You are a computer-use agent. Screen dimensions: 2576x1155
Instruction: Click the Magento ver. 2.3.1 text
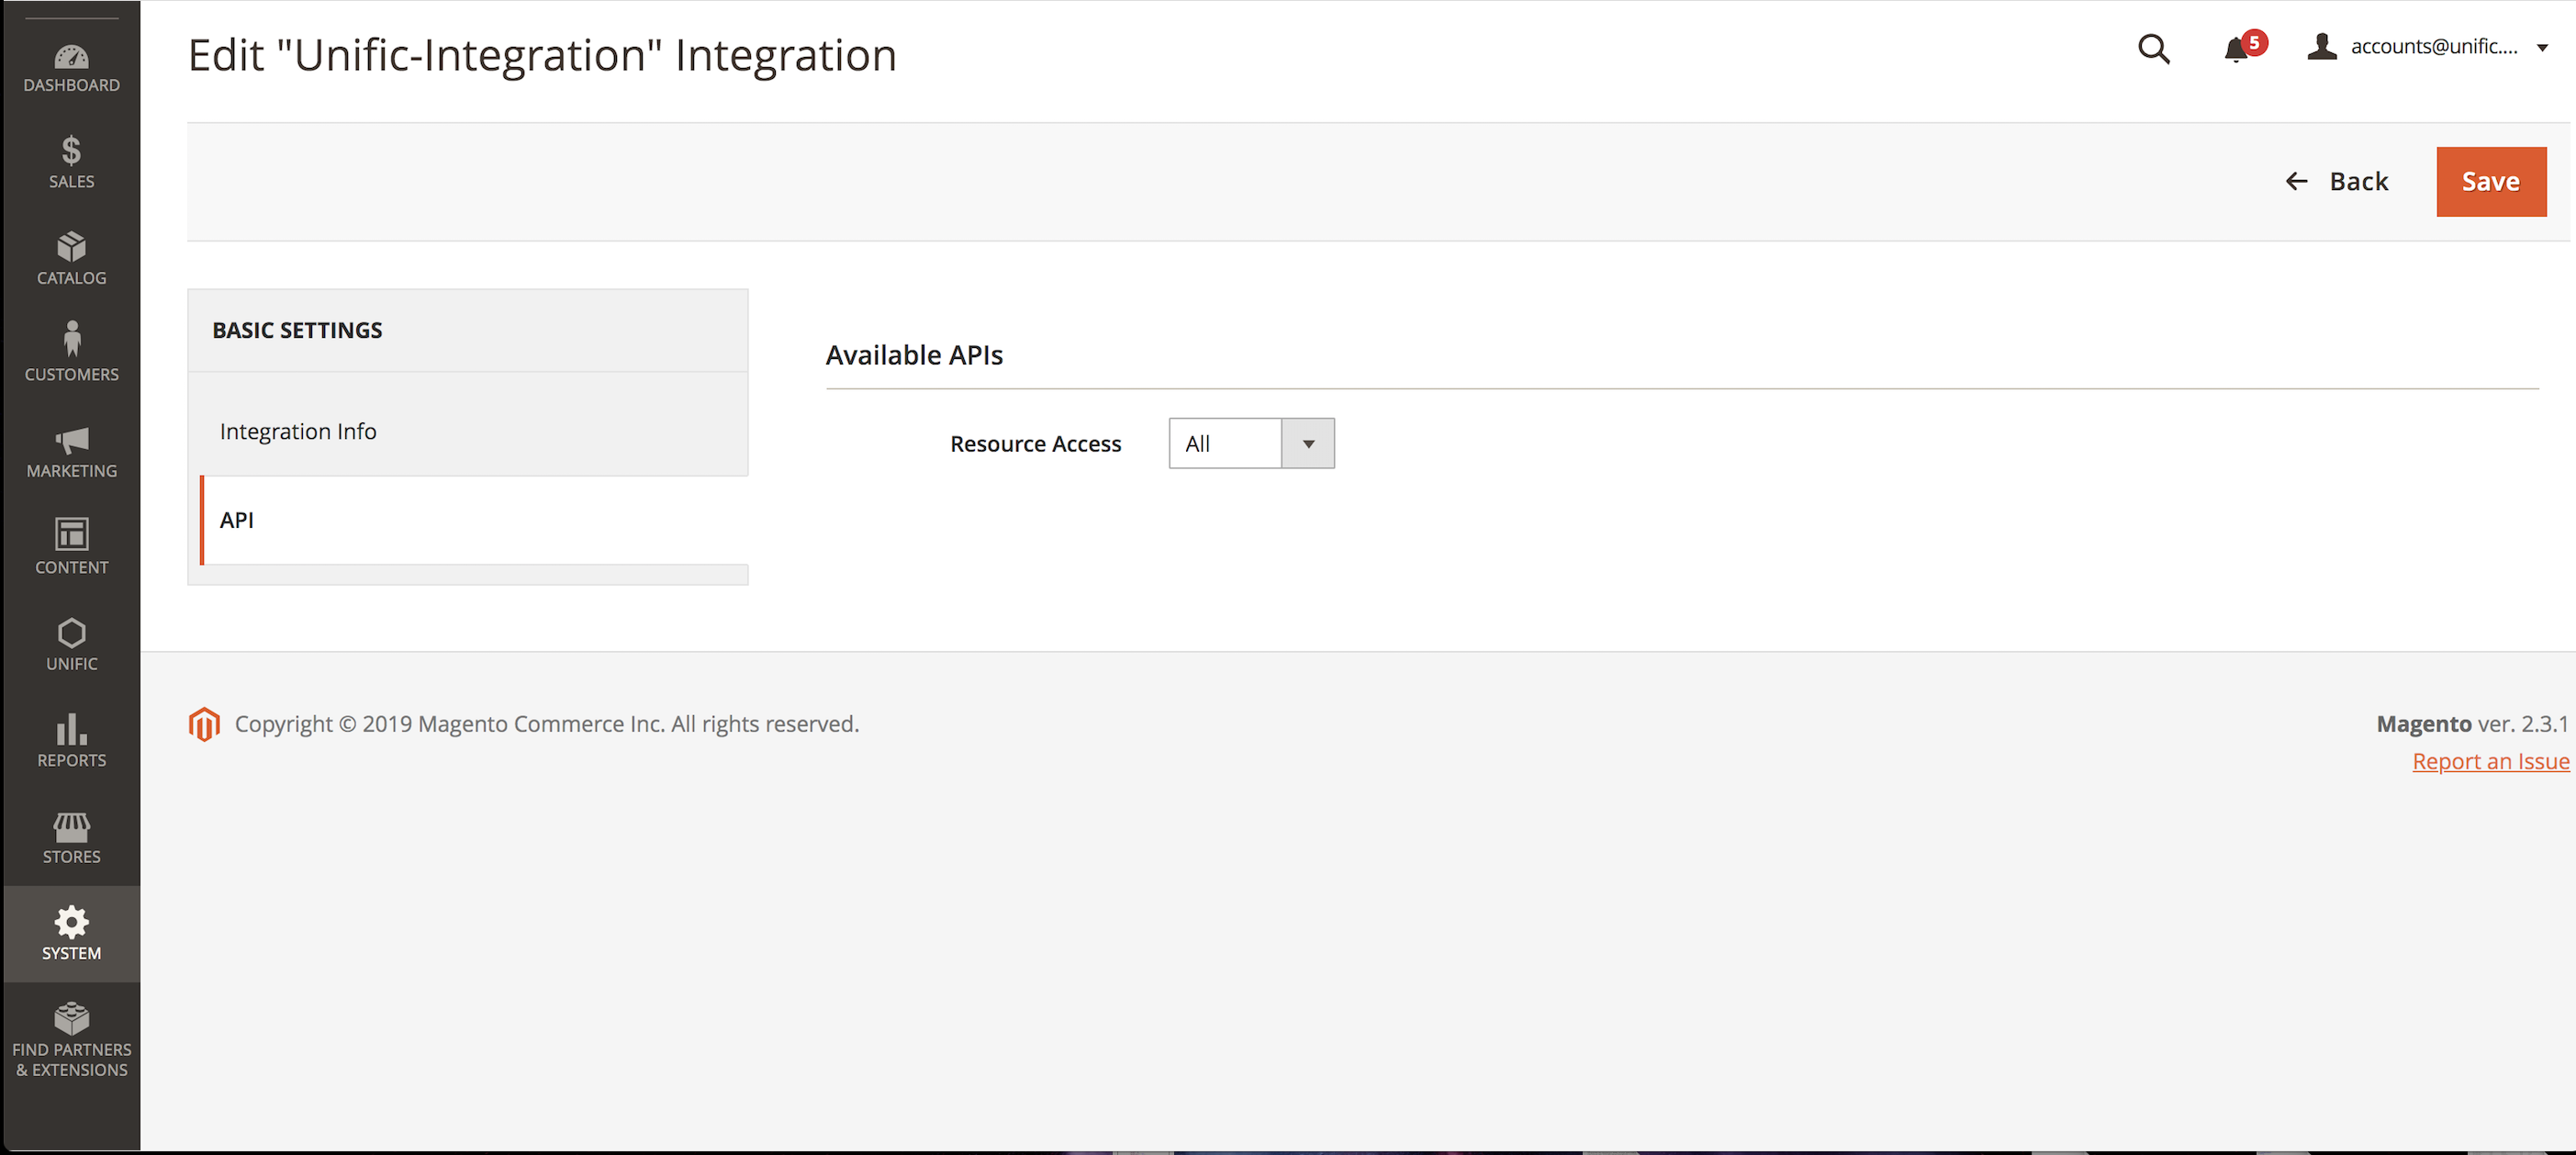[x=2472, y=723]
